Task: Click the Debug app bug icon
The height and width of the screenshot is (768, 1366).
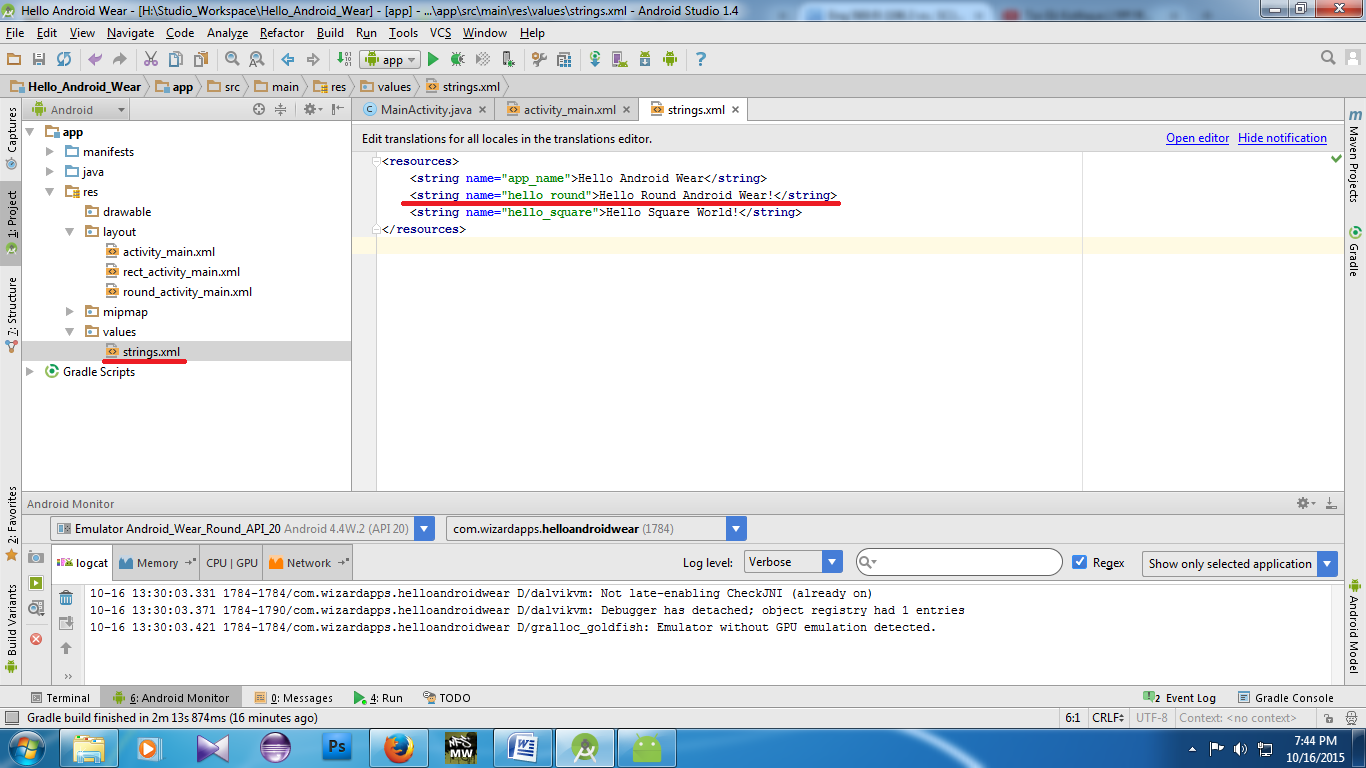Action: click(x=458, y=59)
